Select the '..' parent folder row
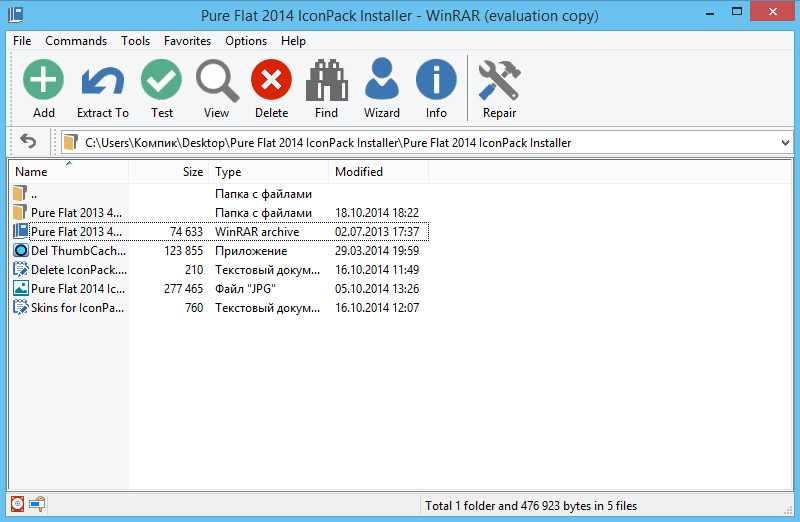 coord(219,194)
